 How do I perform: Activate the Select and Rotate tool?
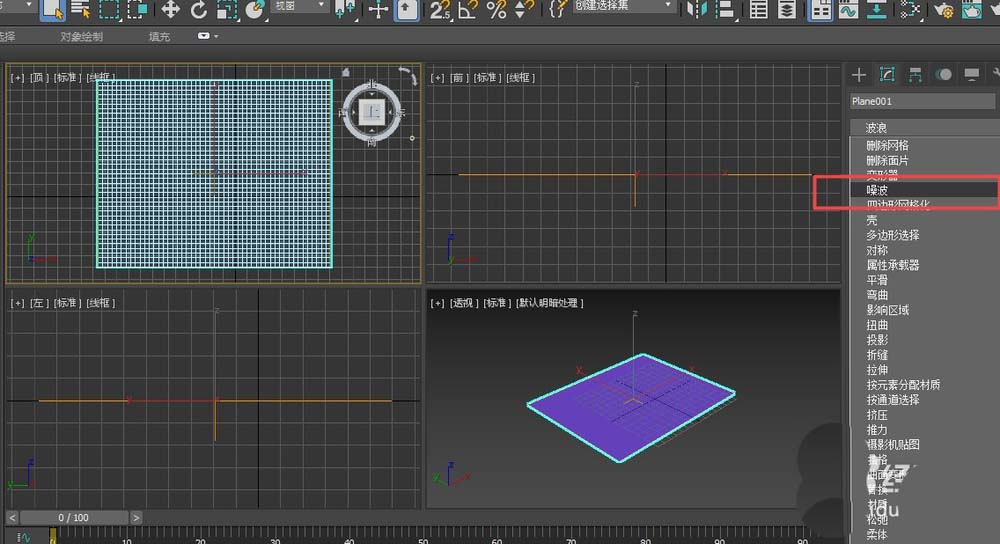point(198,9)
